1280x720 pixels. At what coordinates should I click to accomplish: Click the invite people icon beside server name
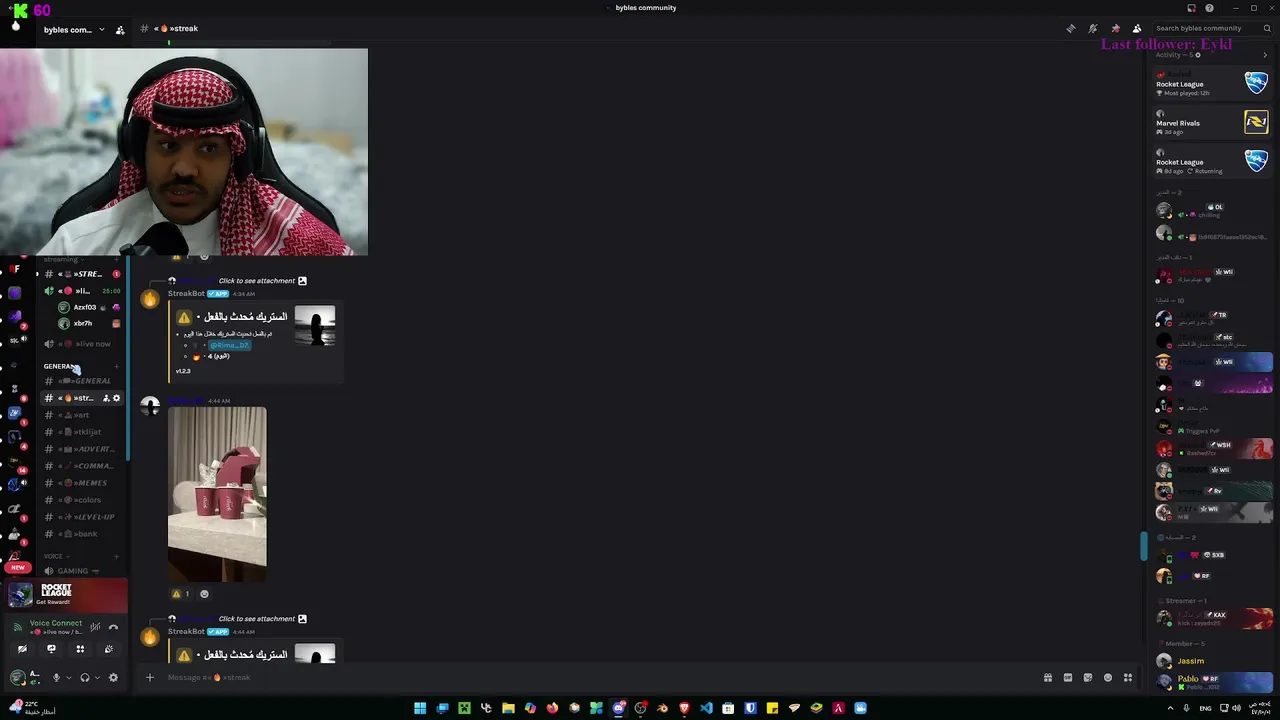tap(120, 30)
